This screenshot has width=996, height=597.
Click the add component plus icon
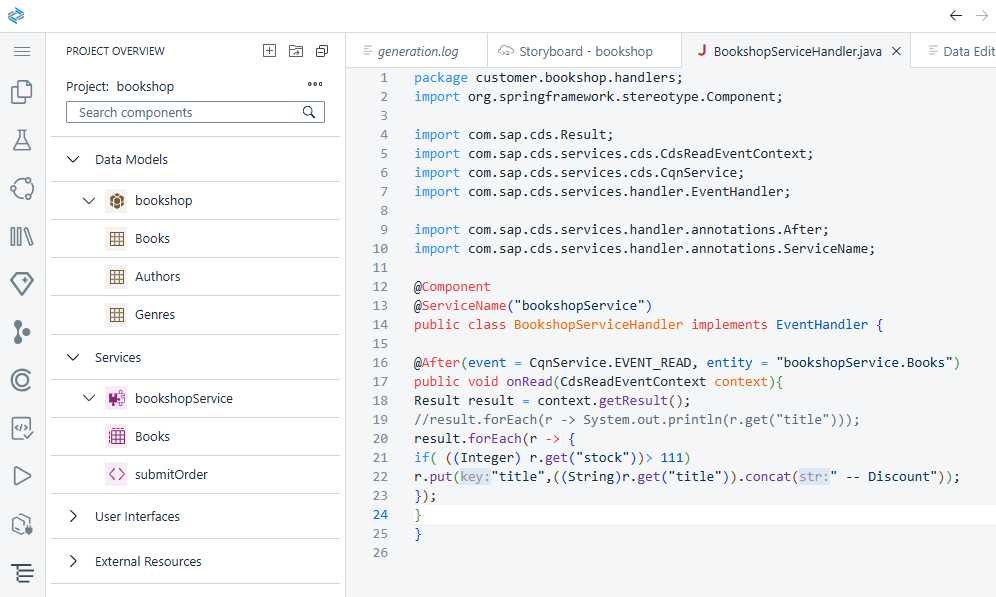269,51
